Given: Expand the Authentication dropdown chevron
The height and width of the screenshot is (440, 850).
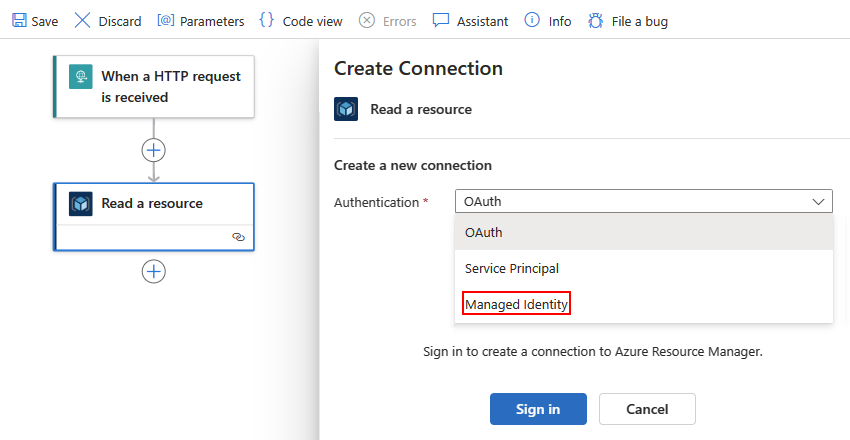Looking at the screenshot, I should [817, 202].
